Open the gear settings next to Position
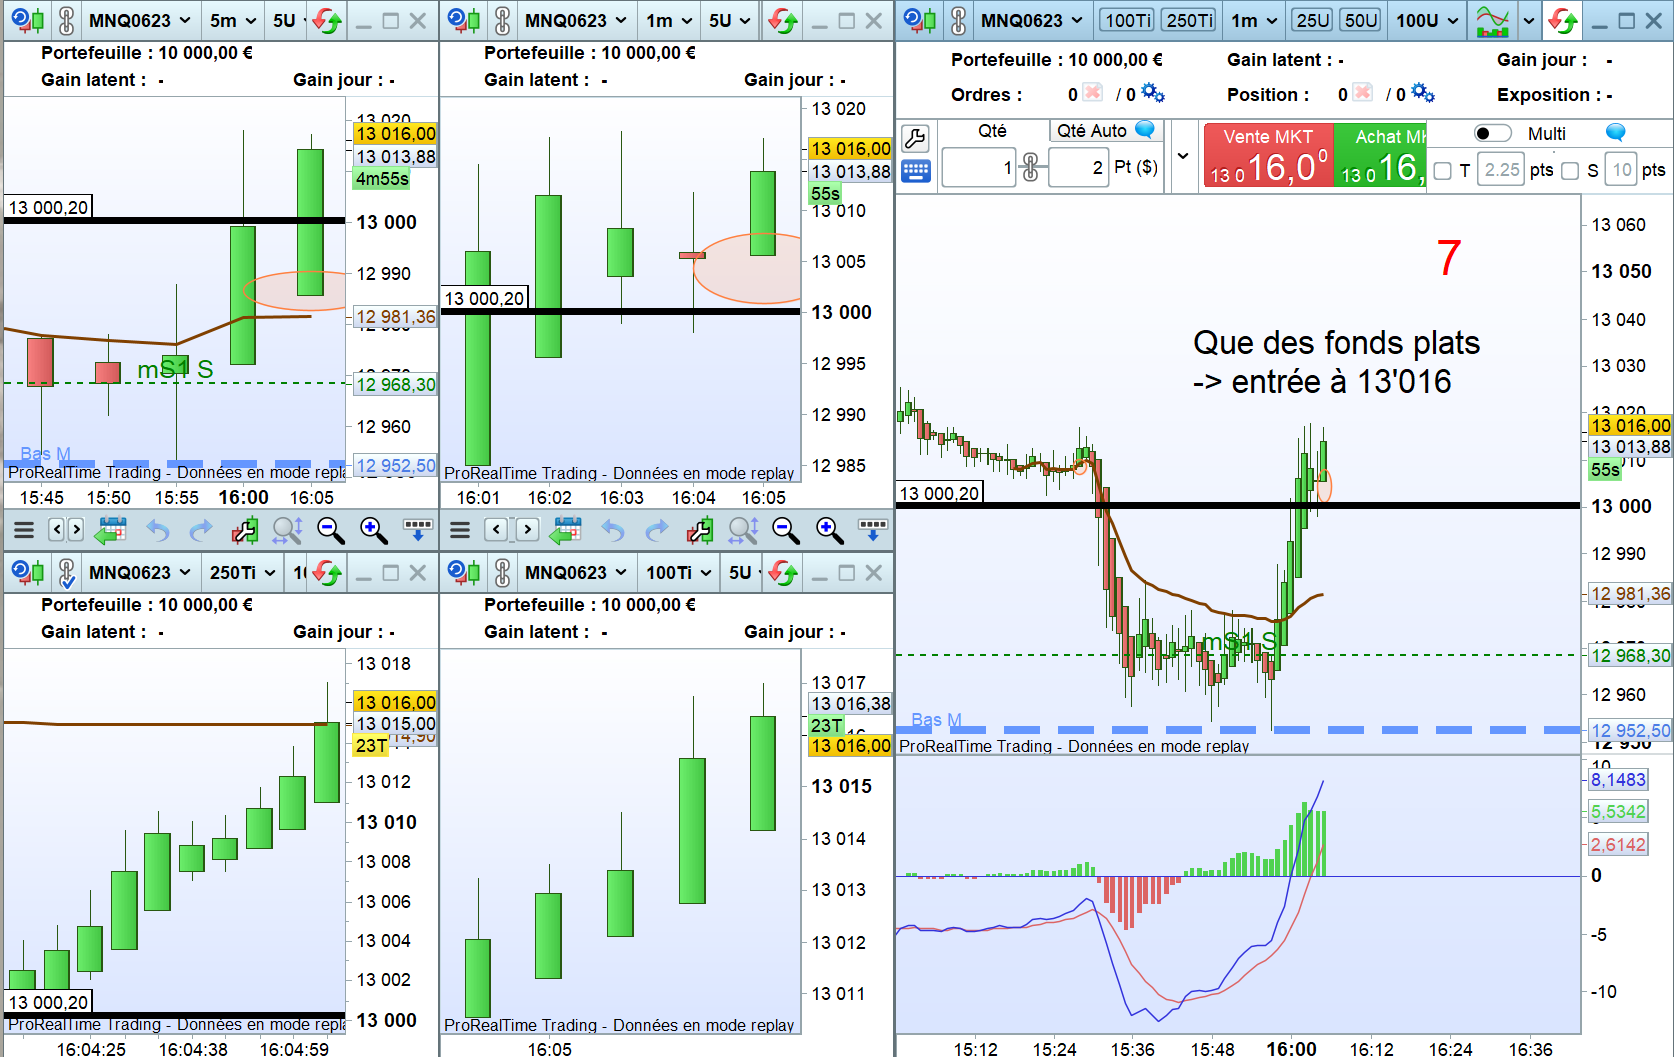 (1423, 93)
